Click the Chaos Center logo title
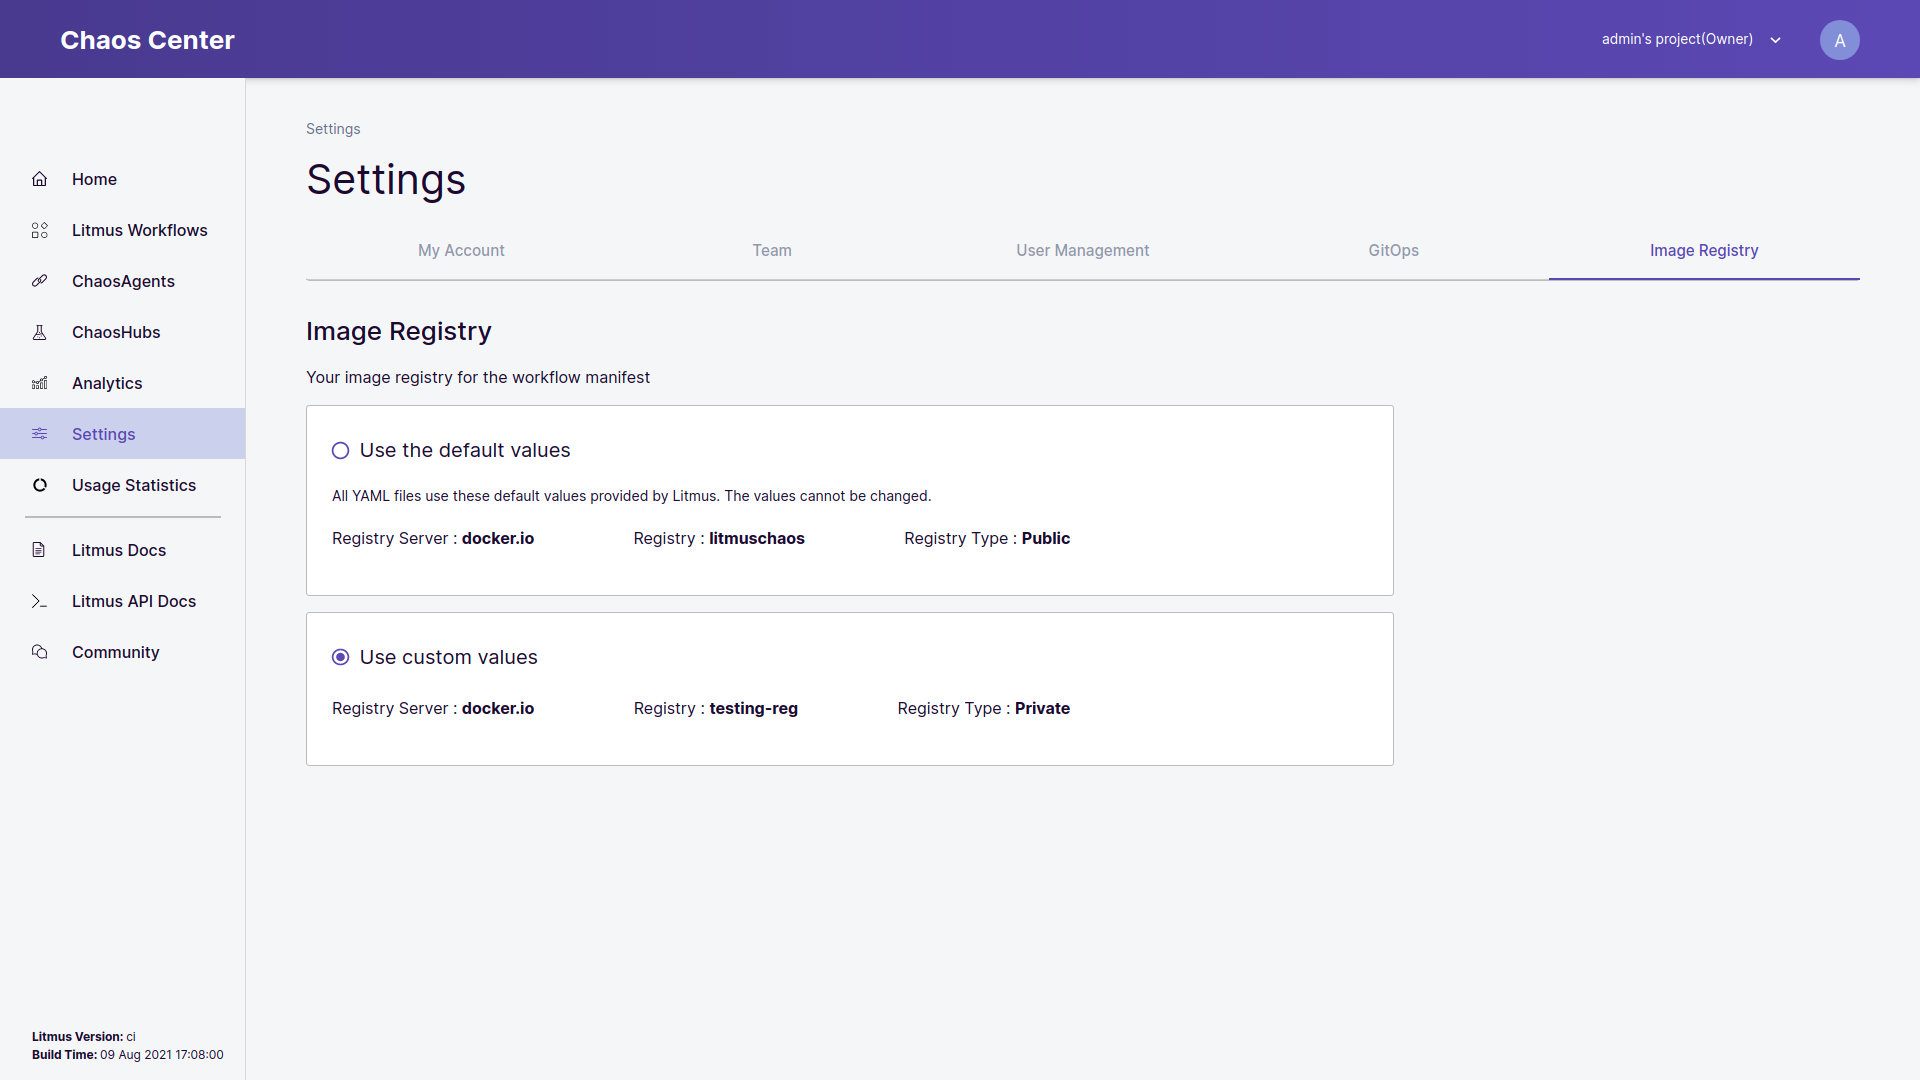Image resolution: width=1920 pixels, height=1080 pixels. point(147,40)
